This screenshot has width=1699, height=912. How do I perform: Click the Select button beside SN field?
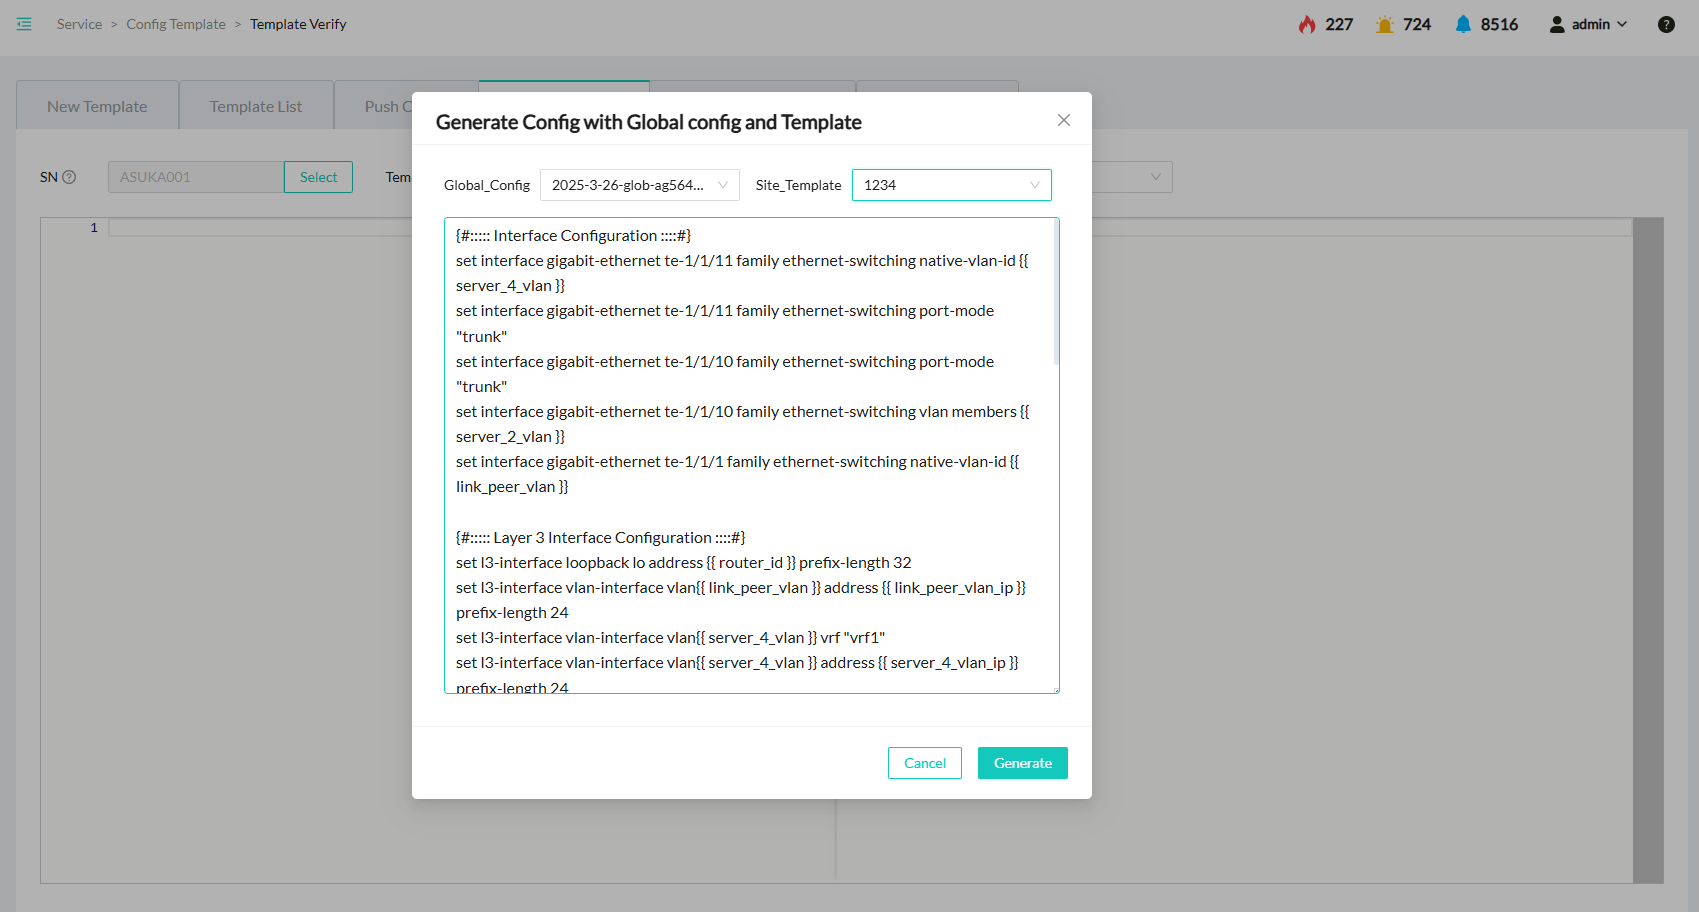(318, 177)
